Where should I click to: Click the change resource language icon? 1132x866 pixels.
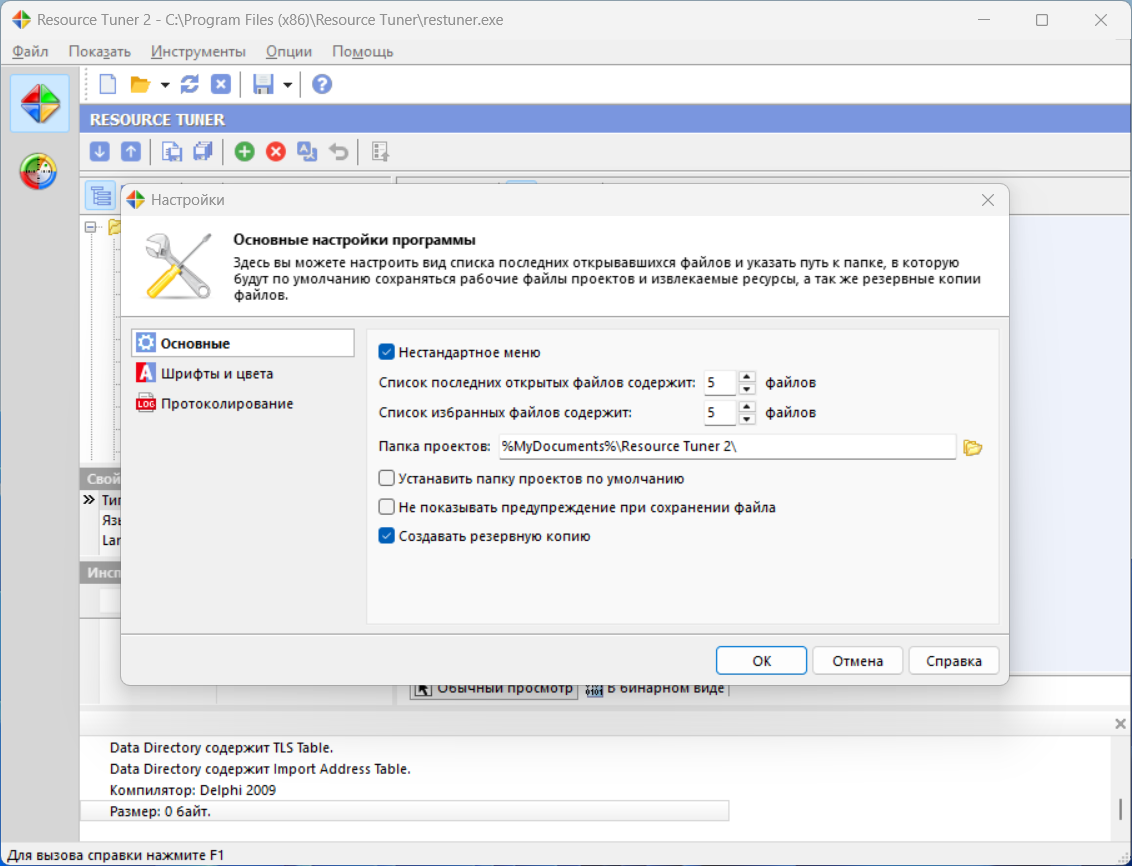(307, 152)
